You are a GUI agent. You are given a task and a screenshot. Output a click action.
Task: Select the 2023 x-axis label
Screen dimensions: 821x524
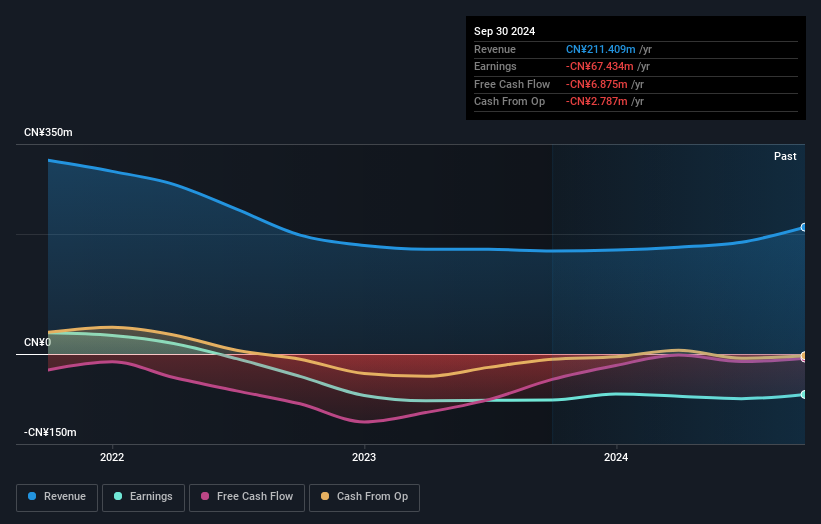[364, 457]
